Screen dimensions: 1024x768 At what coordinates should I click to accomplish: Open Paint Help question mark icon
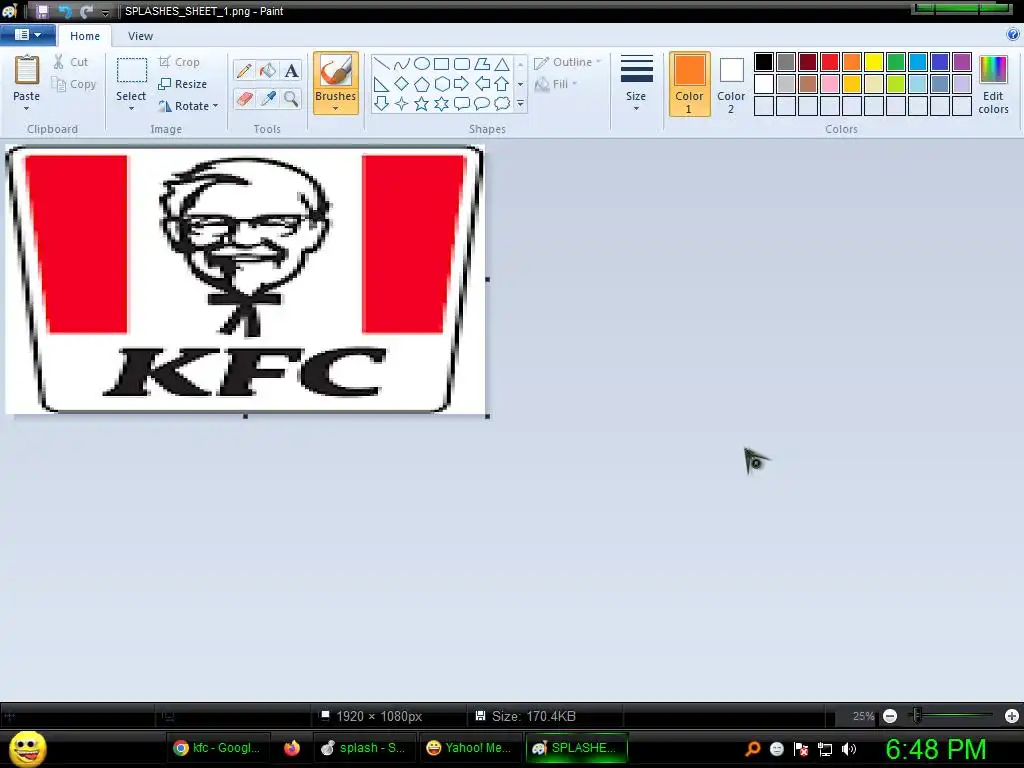[x=1013, y=35]
